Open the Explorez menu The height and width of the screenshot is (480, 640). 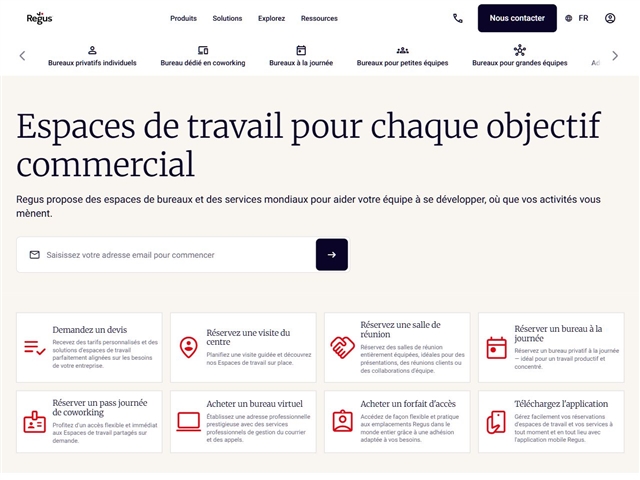(x=271, y=18)
